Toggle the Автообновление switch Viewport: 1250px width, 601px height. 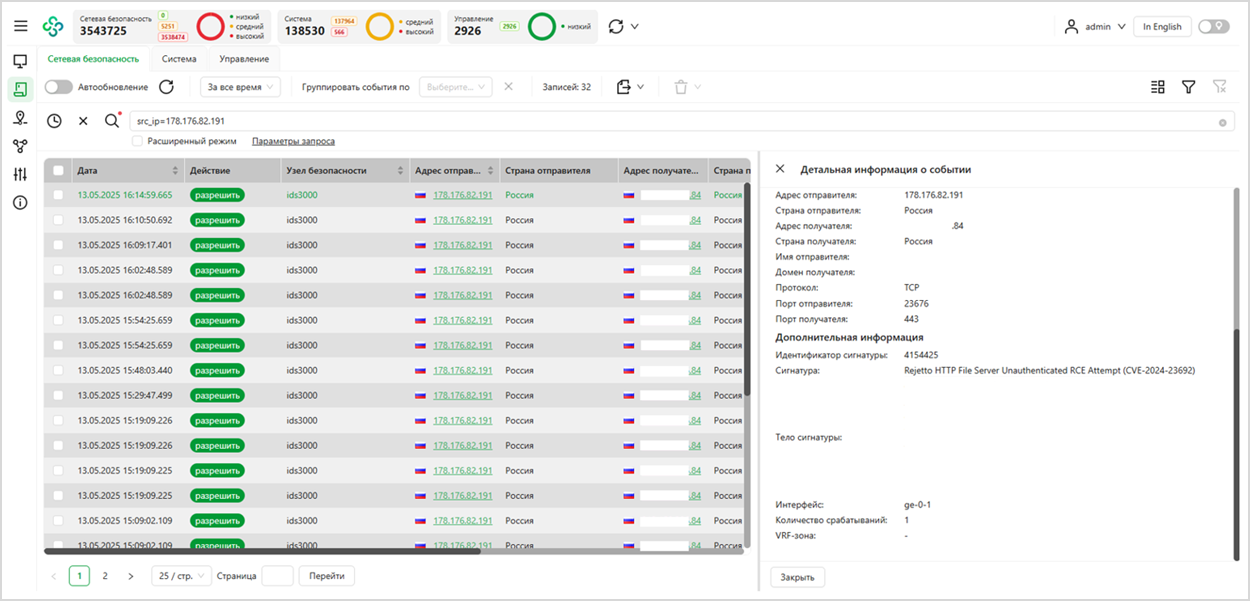(58, 87)
